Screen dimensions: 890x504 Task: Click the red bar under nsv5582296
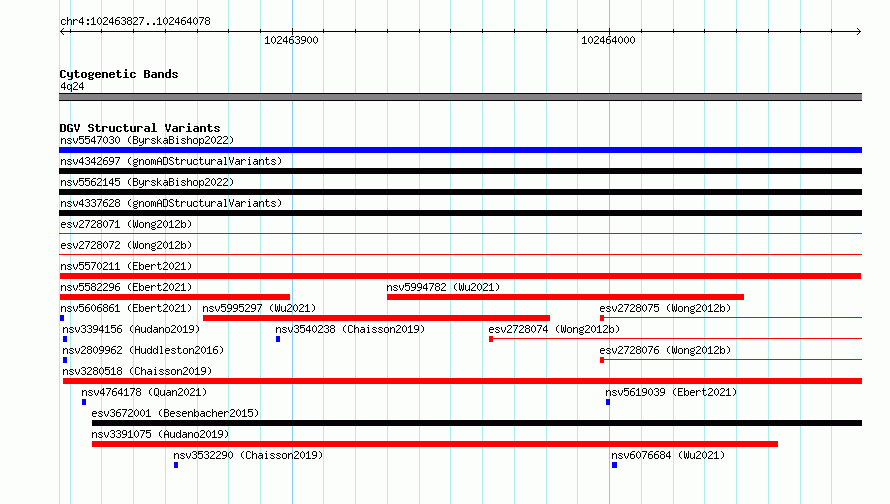click(175, 297)
